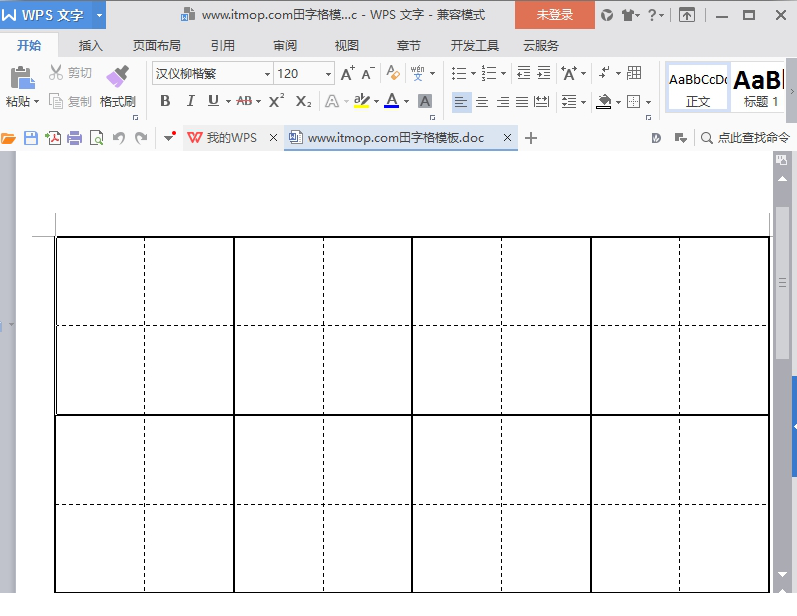Redo the last action
797x616 pixels.
(141, 138)
